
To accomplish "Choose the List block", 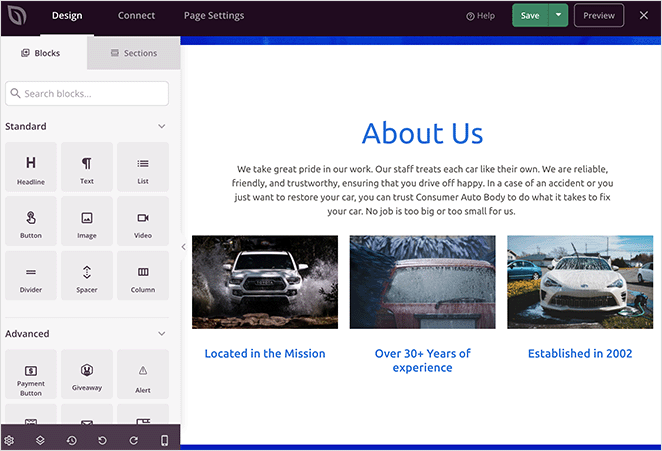I will point(143,167).
